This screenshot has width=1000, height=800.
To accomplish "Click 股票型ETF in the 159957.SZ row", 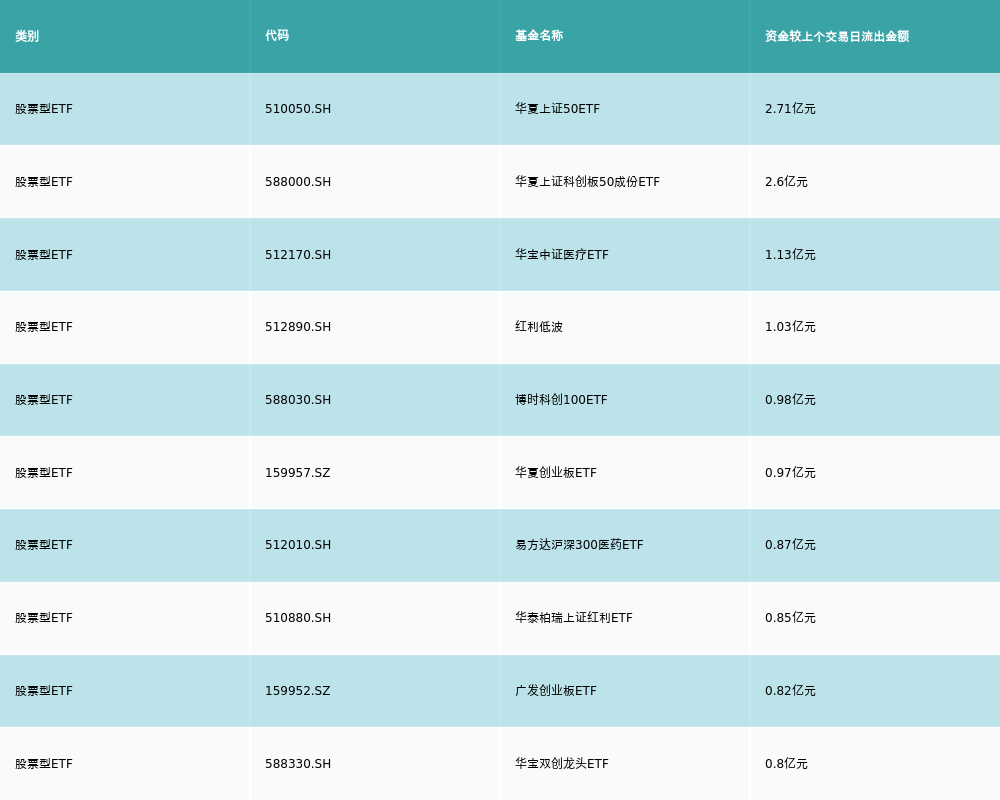I will point(44,473).
